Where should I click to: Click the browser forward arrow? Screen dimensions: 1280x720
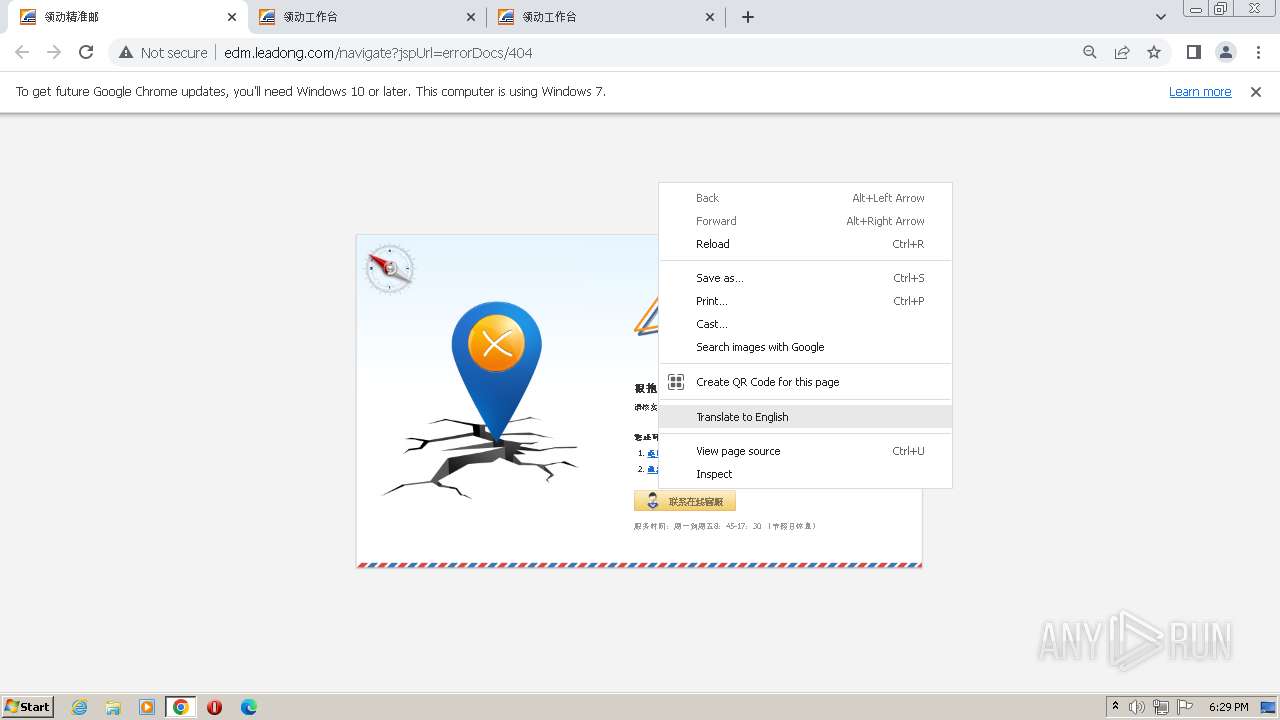(54, 52)
